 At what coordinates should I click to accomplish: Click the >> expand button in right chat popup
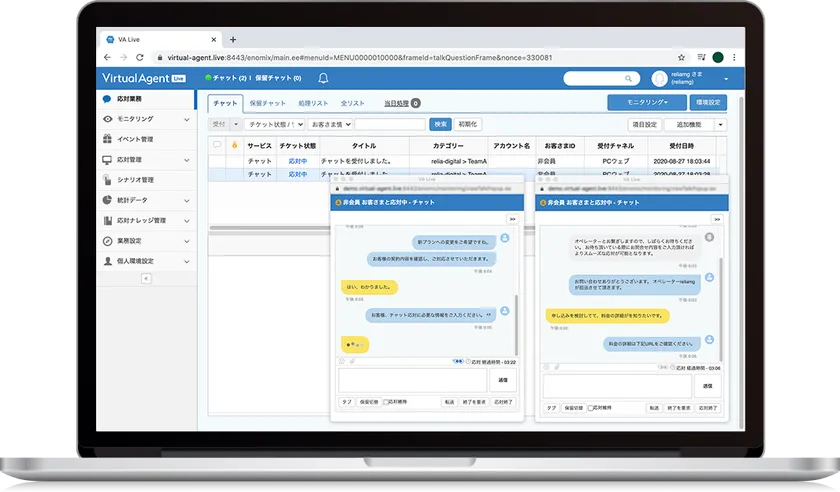(x=717, y=219)
